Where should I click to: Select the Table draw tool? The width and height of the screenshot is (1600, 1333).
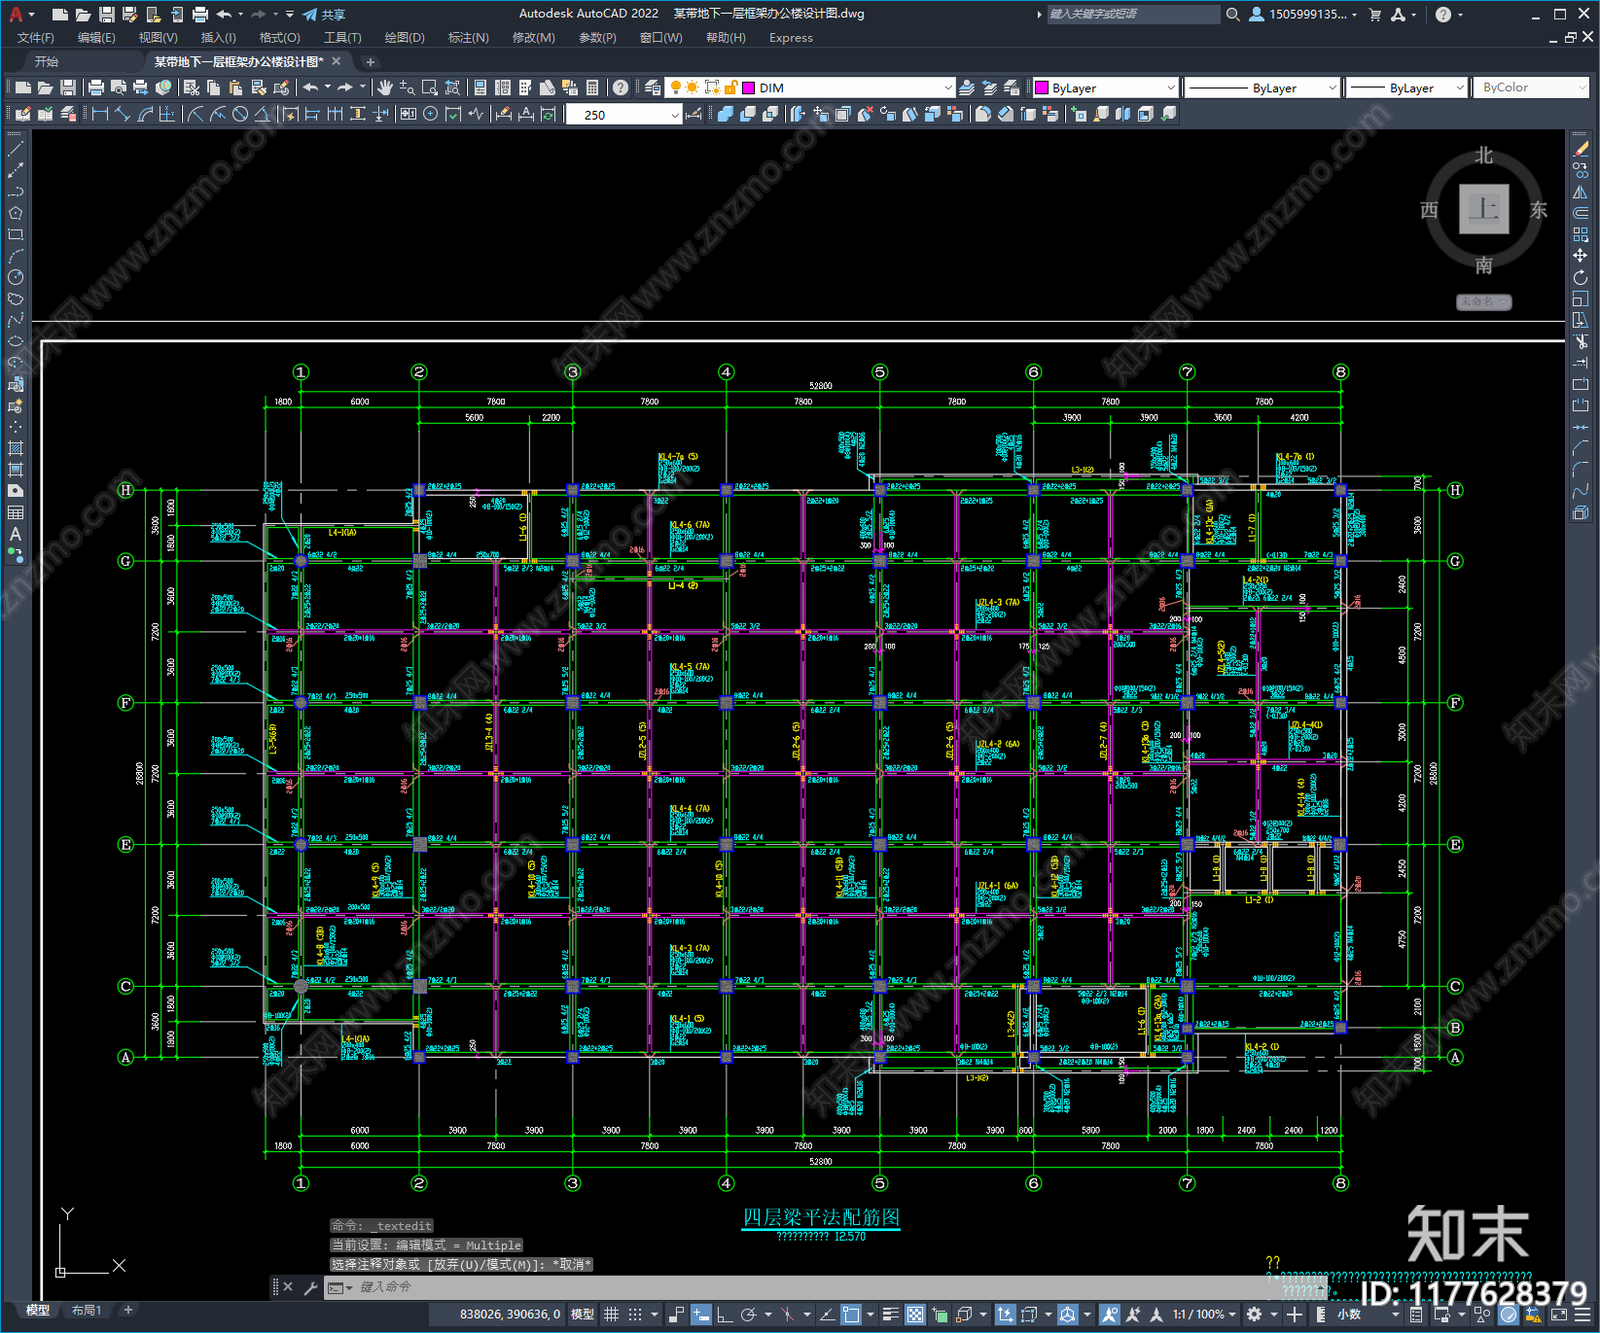pyautogui.click(x=15, y=512)
